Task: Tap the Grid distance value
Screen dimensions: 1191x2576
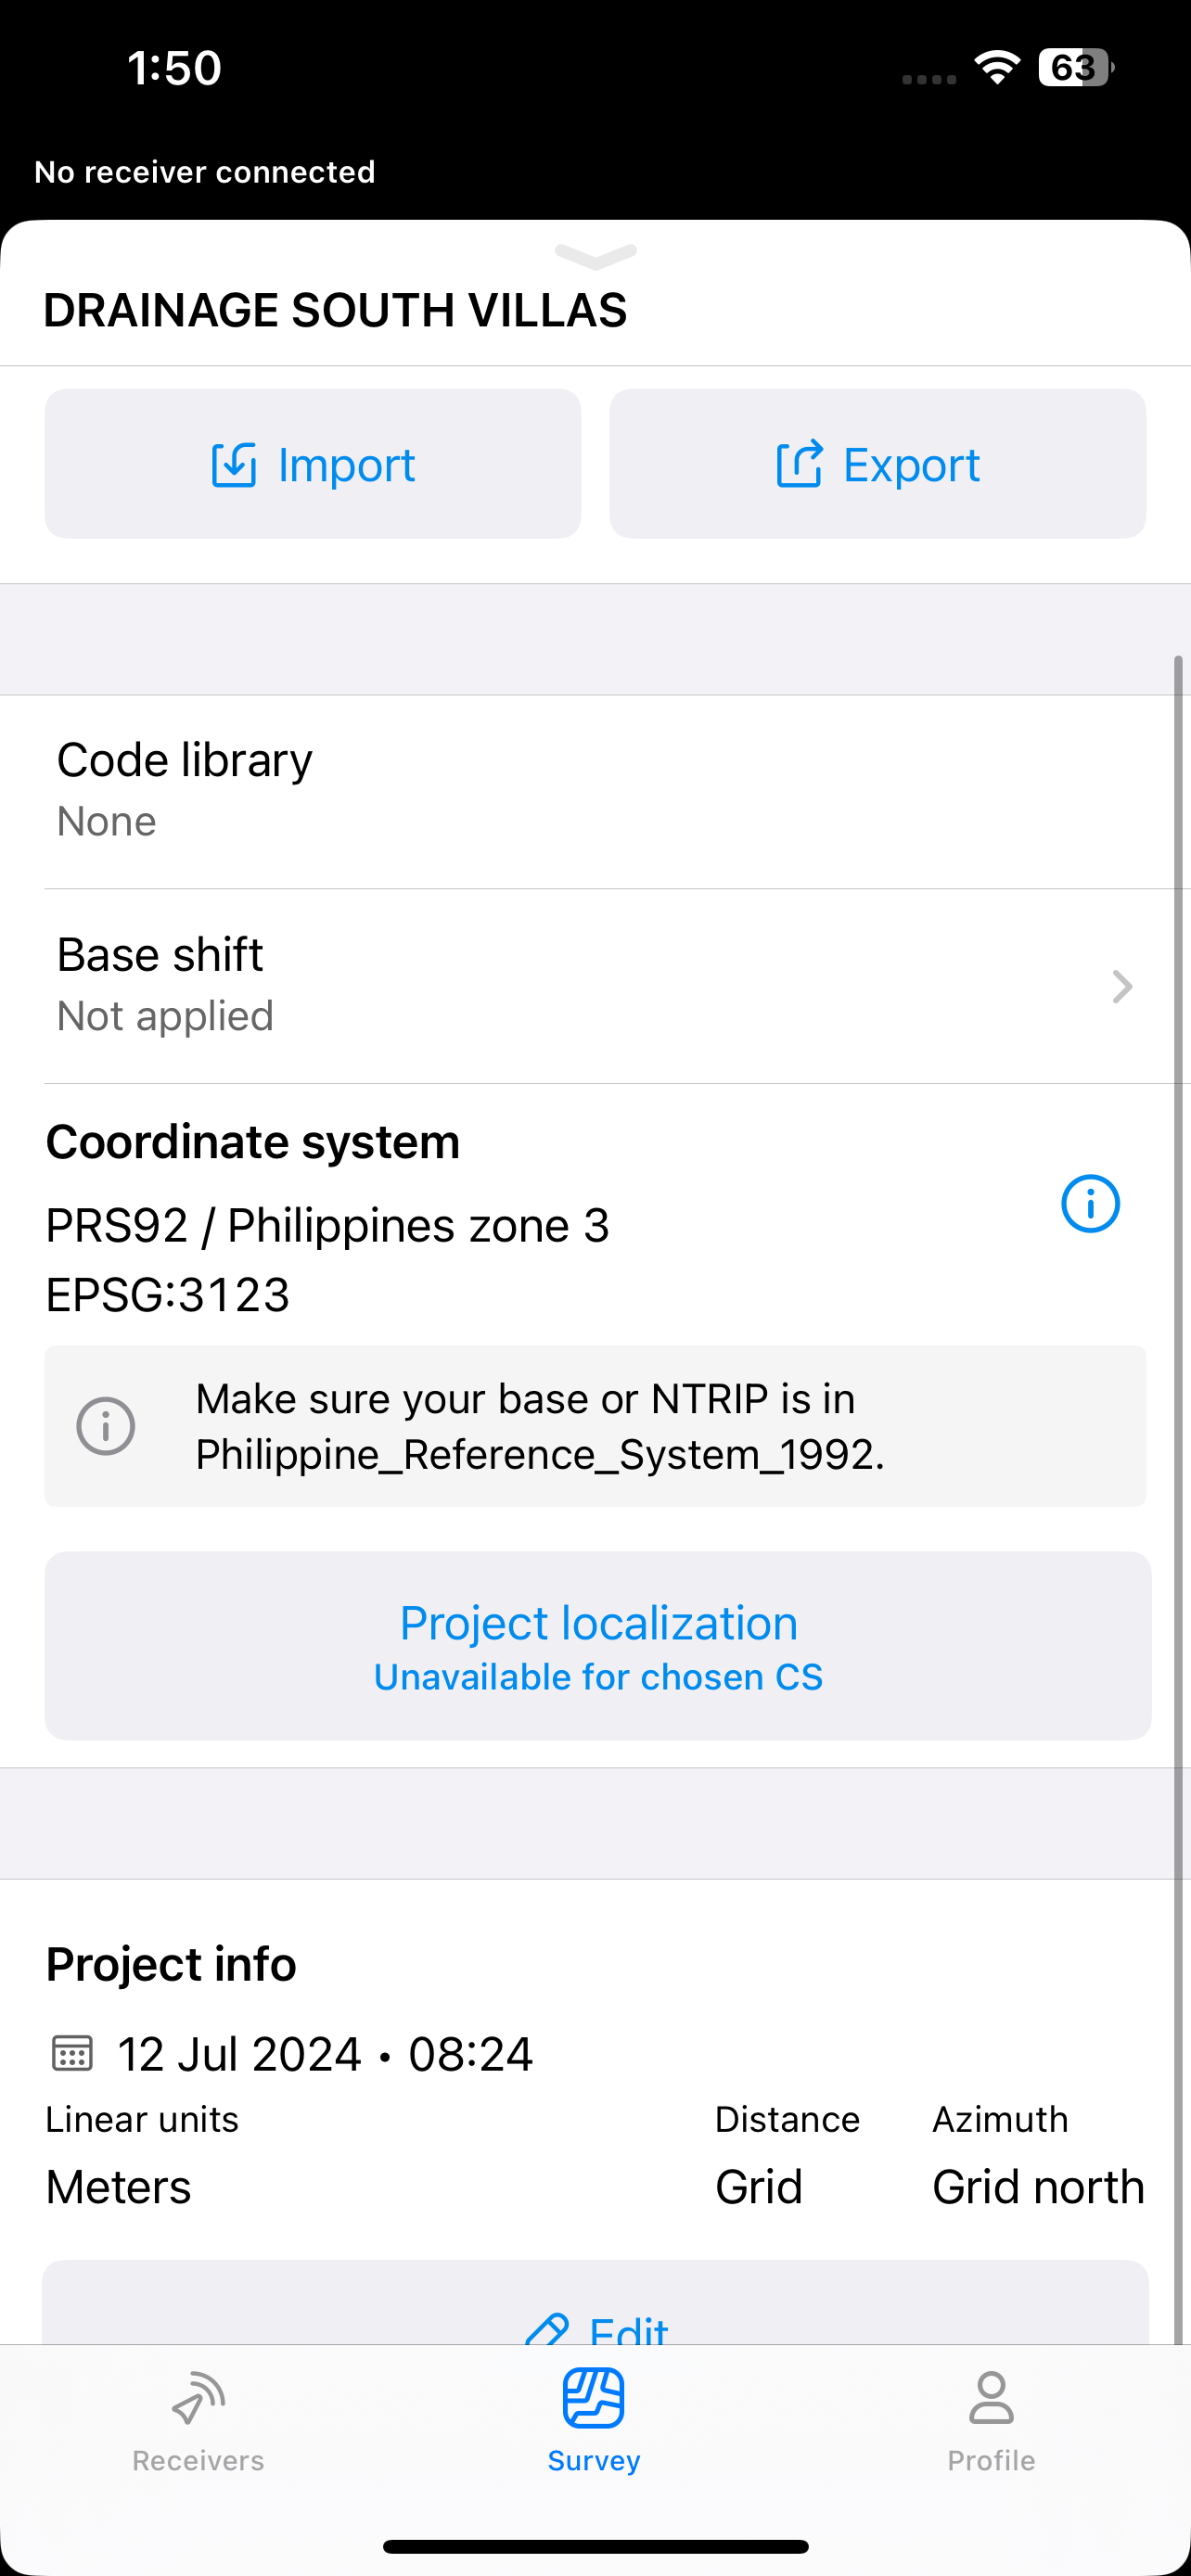Action: pyautogui.click(x=759, y=2187)
